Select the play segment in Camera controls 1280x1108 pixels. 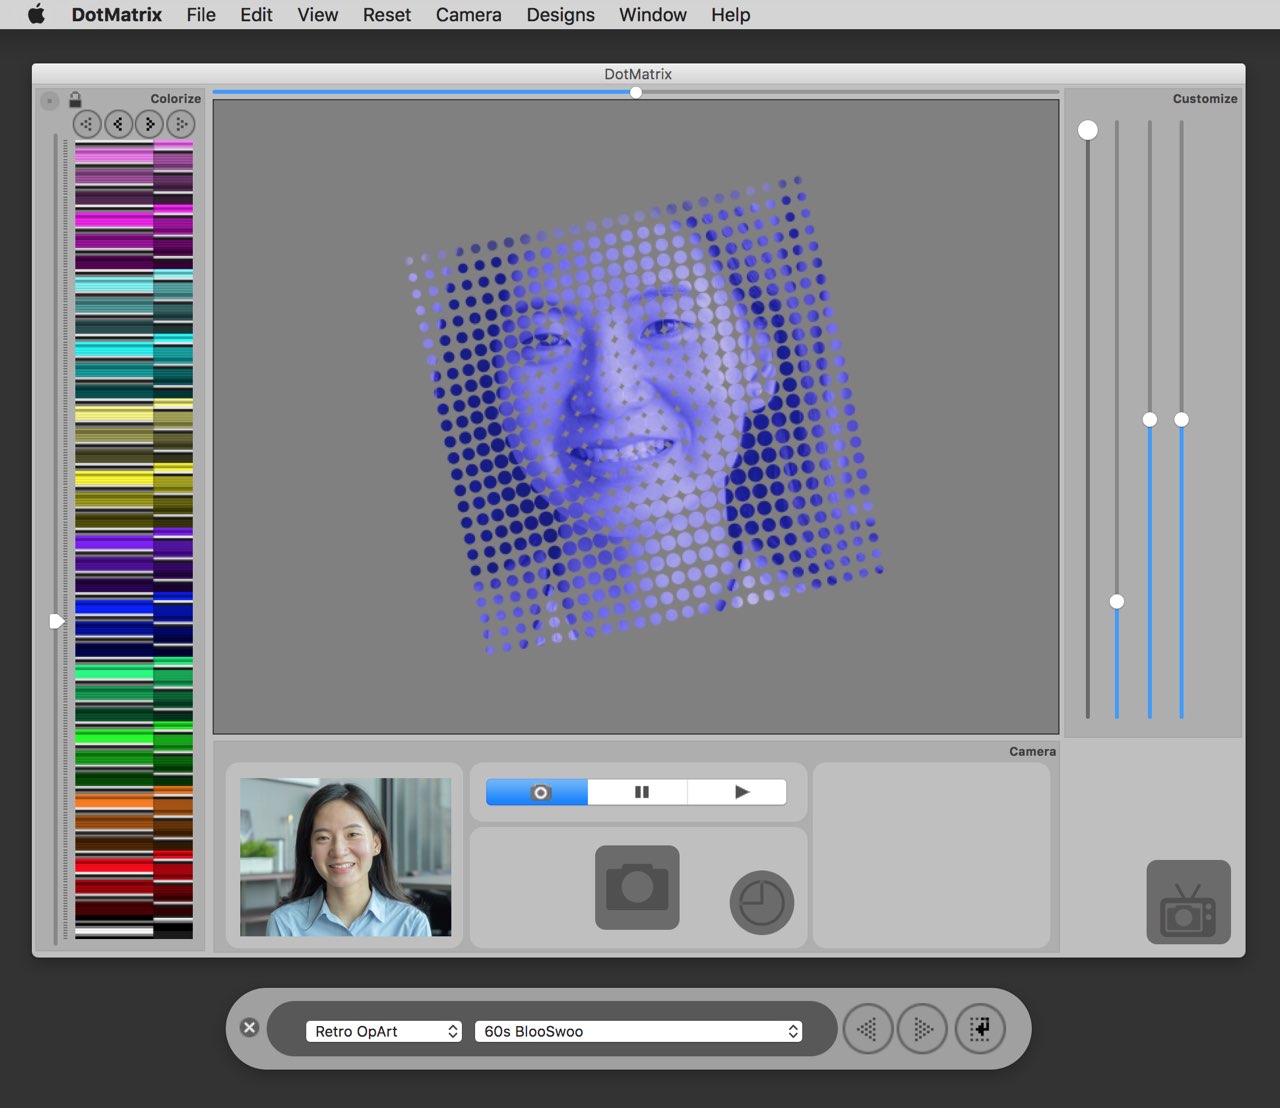coord(741,792)
